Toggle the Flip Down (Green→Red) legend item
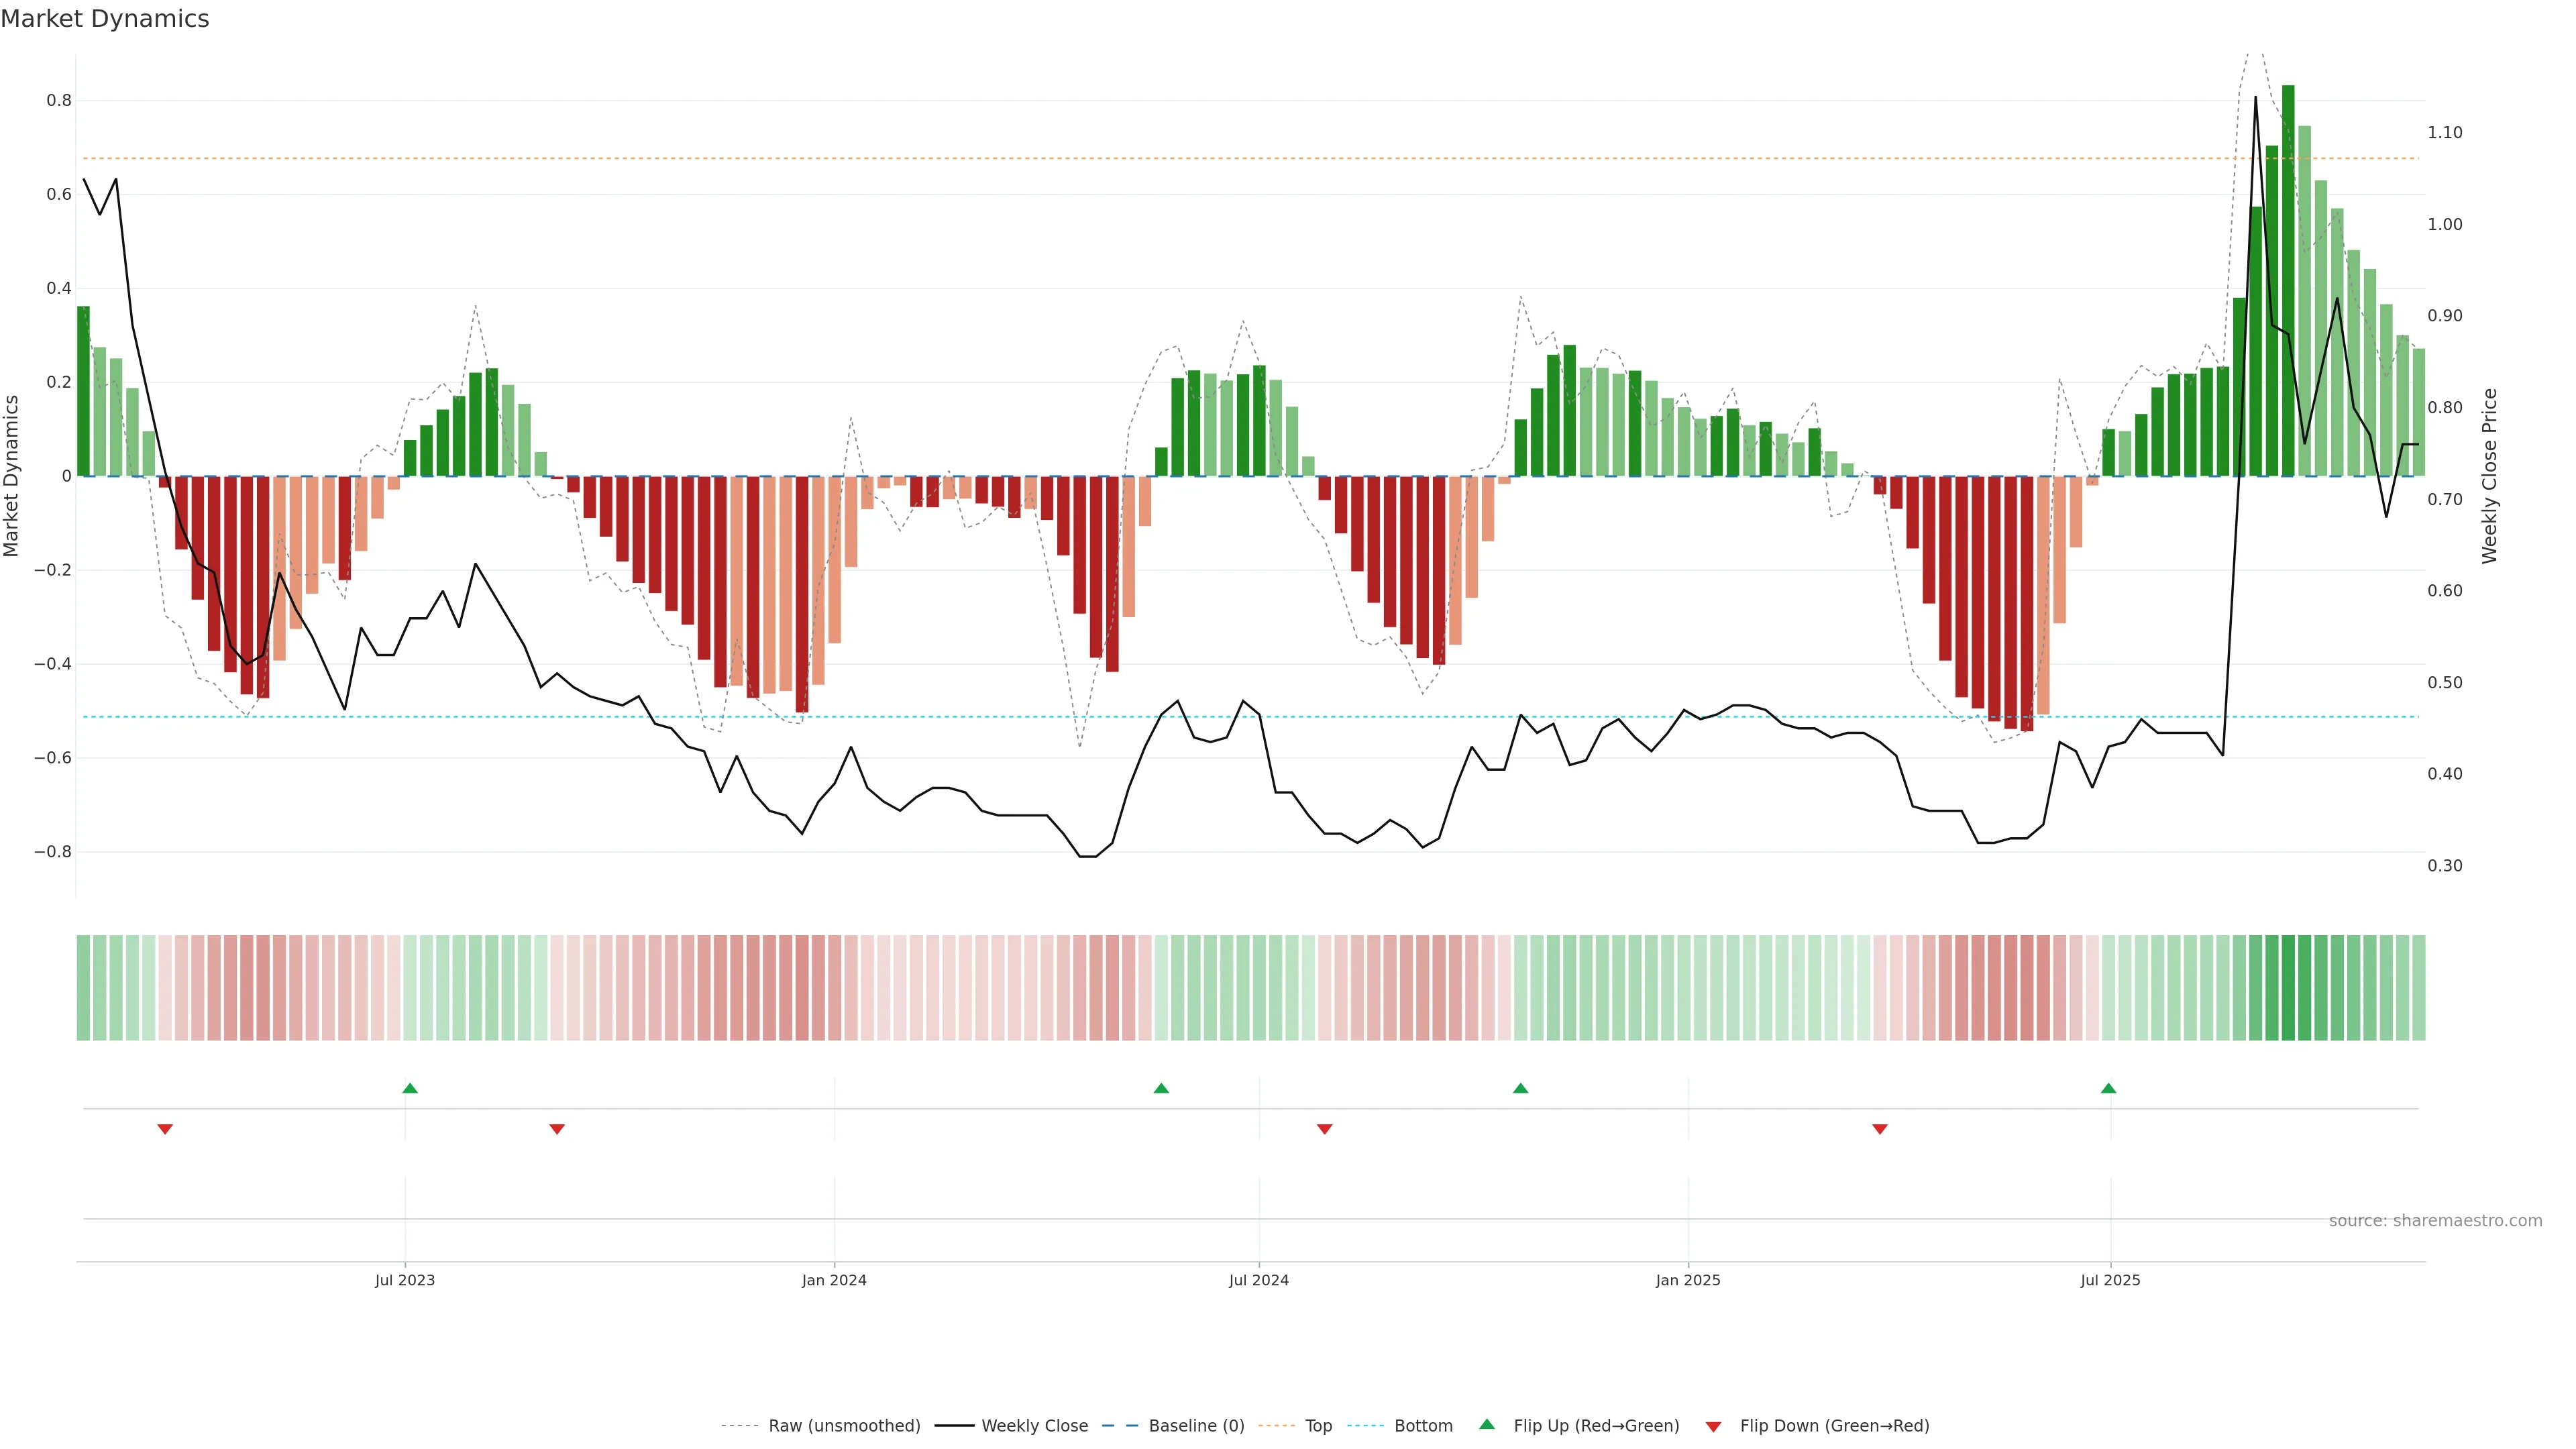The width and height of the screenshot is (2576, 1449). [1834, 1426]
